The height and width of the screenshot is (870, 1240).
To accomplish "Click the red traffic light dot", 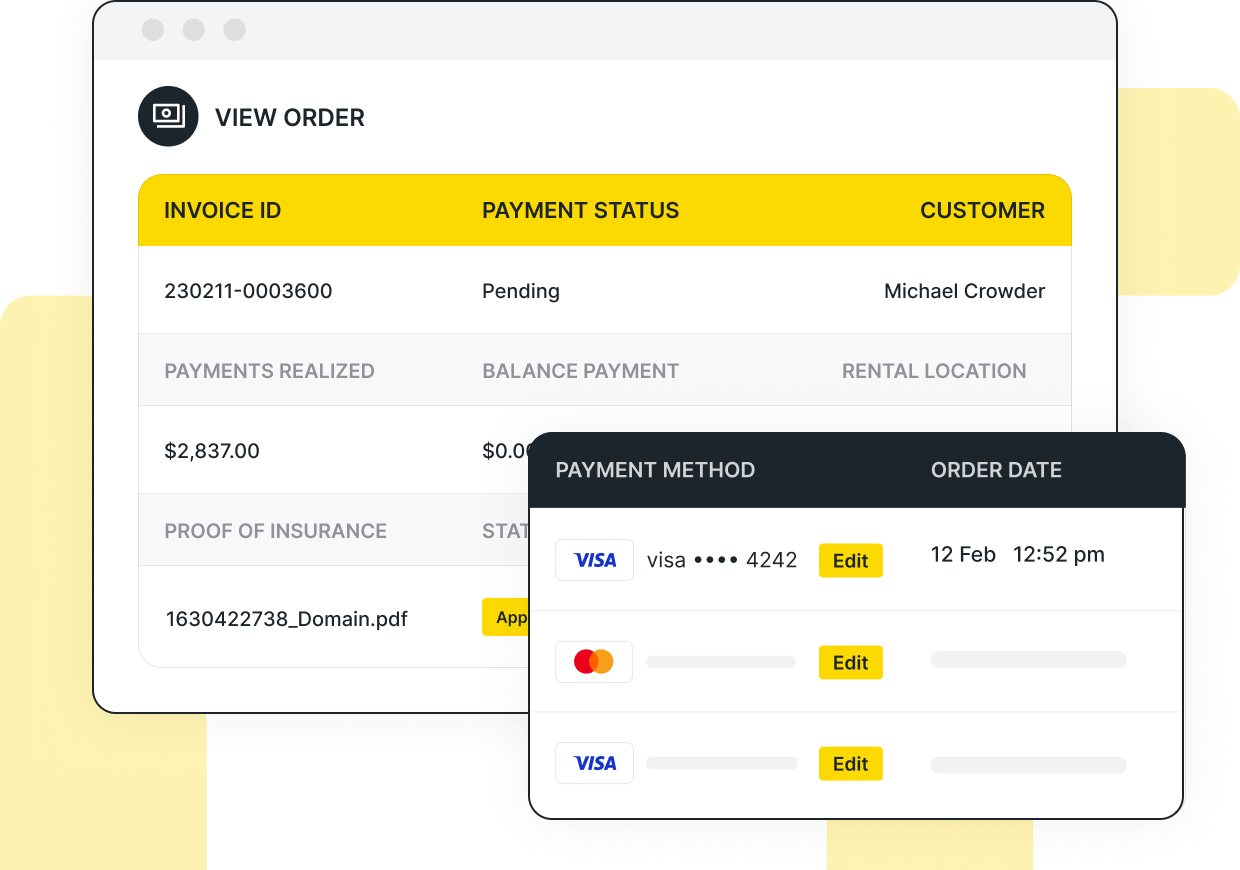I will pyautogui.click(x=152, y=30).
